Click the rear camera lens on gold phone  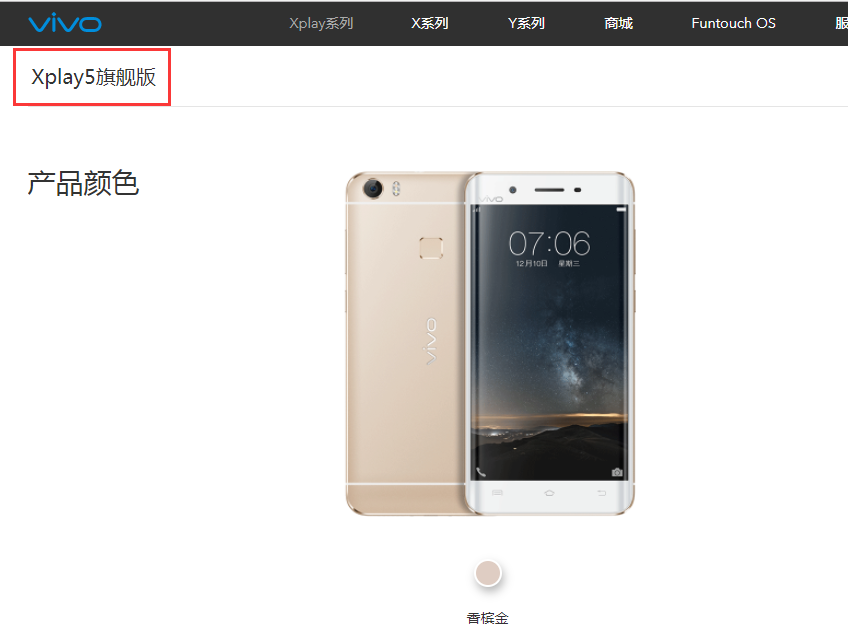(373, 189)
